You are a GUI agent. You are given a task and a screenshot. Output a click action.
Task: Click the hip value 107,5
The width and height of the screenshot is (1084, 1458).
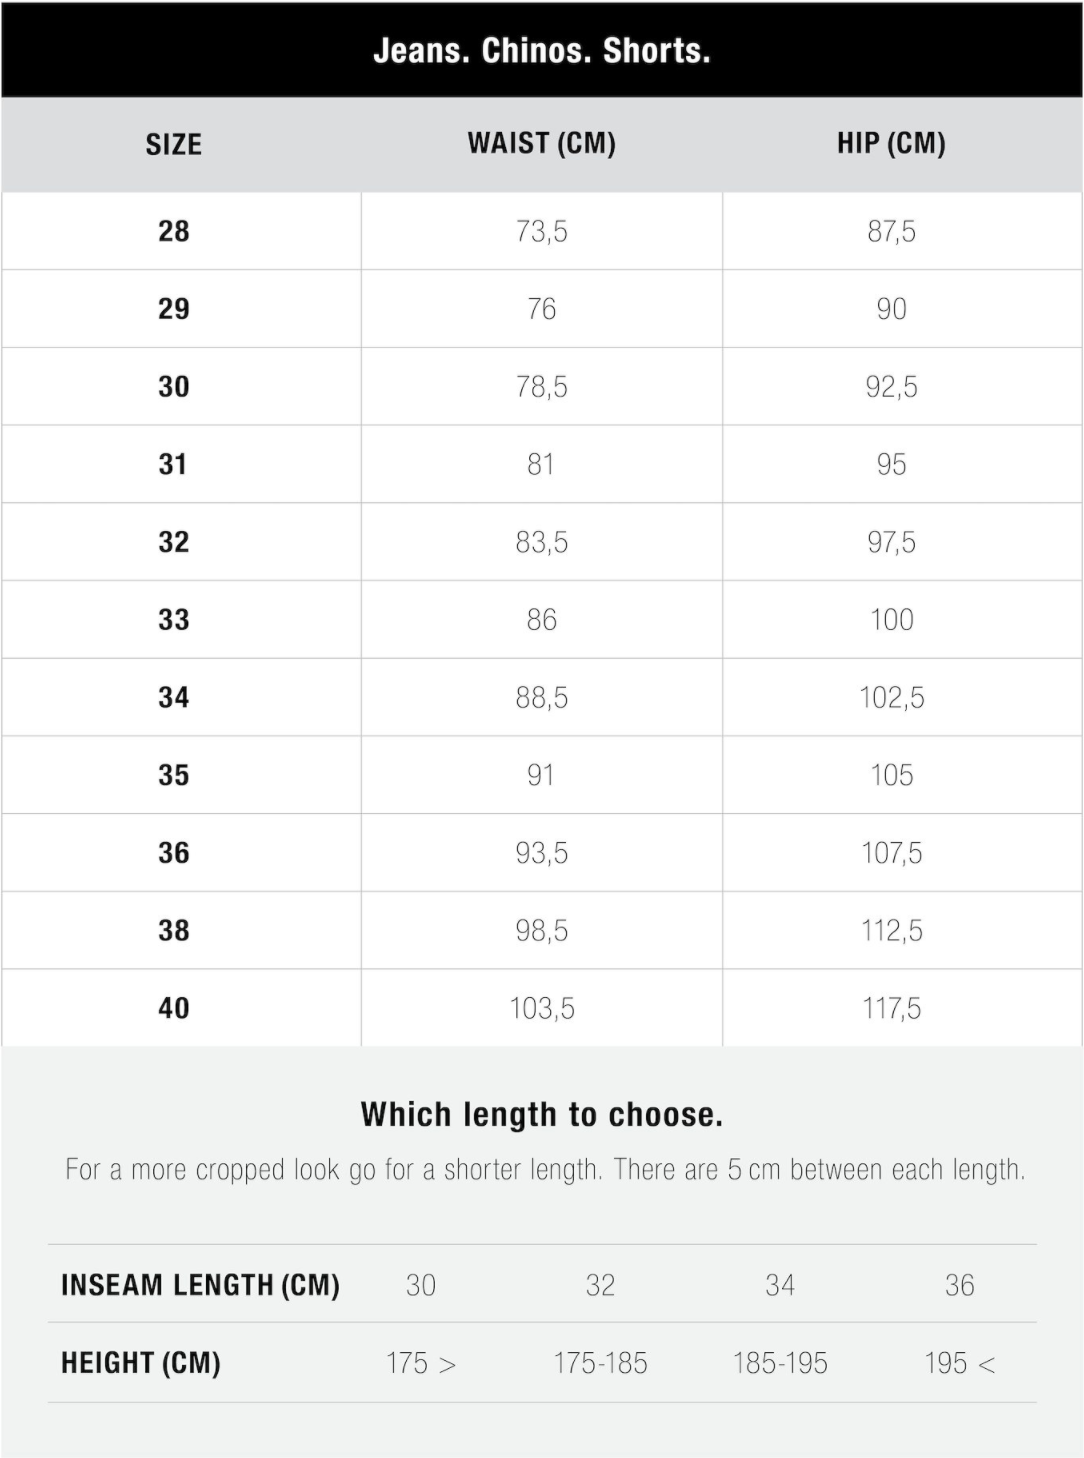pyautogui.click(x=891, y=853)
